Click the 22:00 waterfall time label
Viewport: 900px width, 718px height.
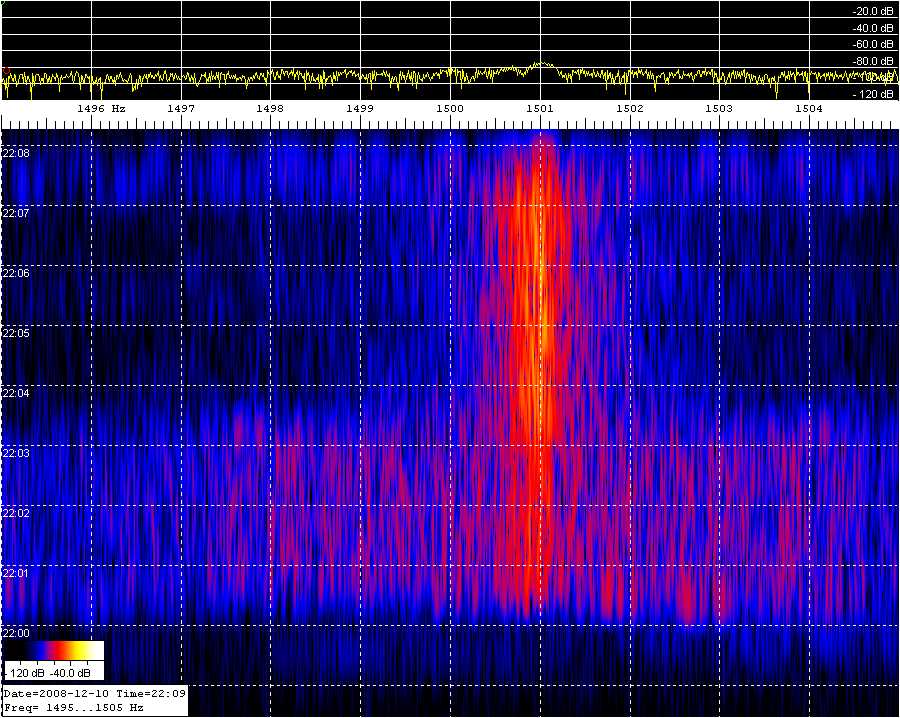click(16, 633)
